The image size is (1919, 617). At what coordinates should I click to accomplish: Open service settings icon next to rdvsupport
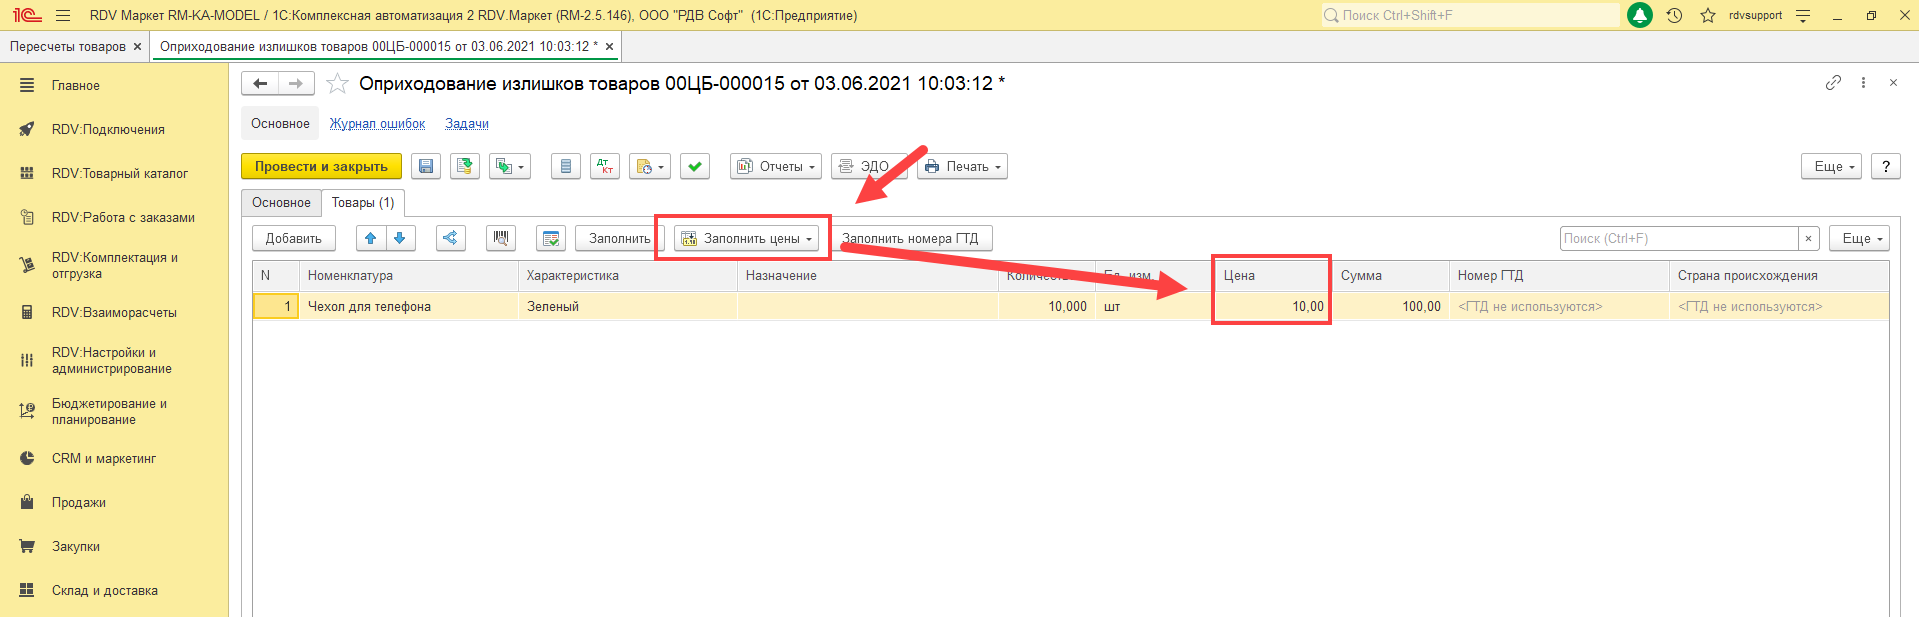click(1803, 15)
